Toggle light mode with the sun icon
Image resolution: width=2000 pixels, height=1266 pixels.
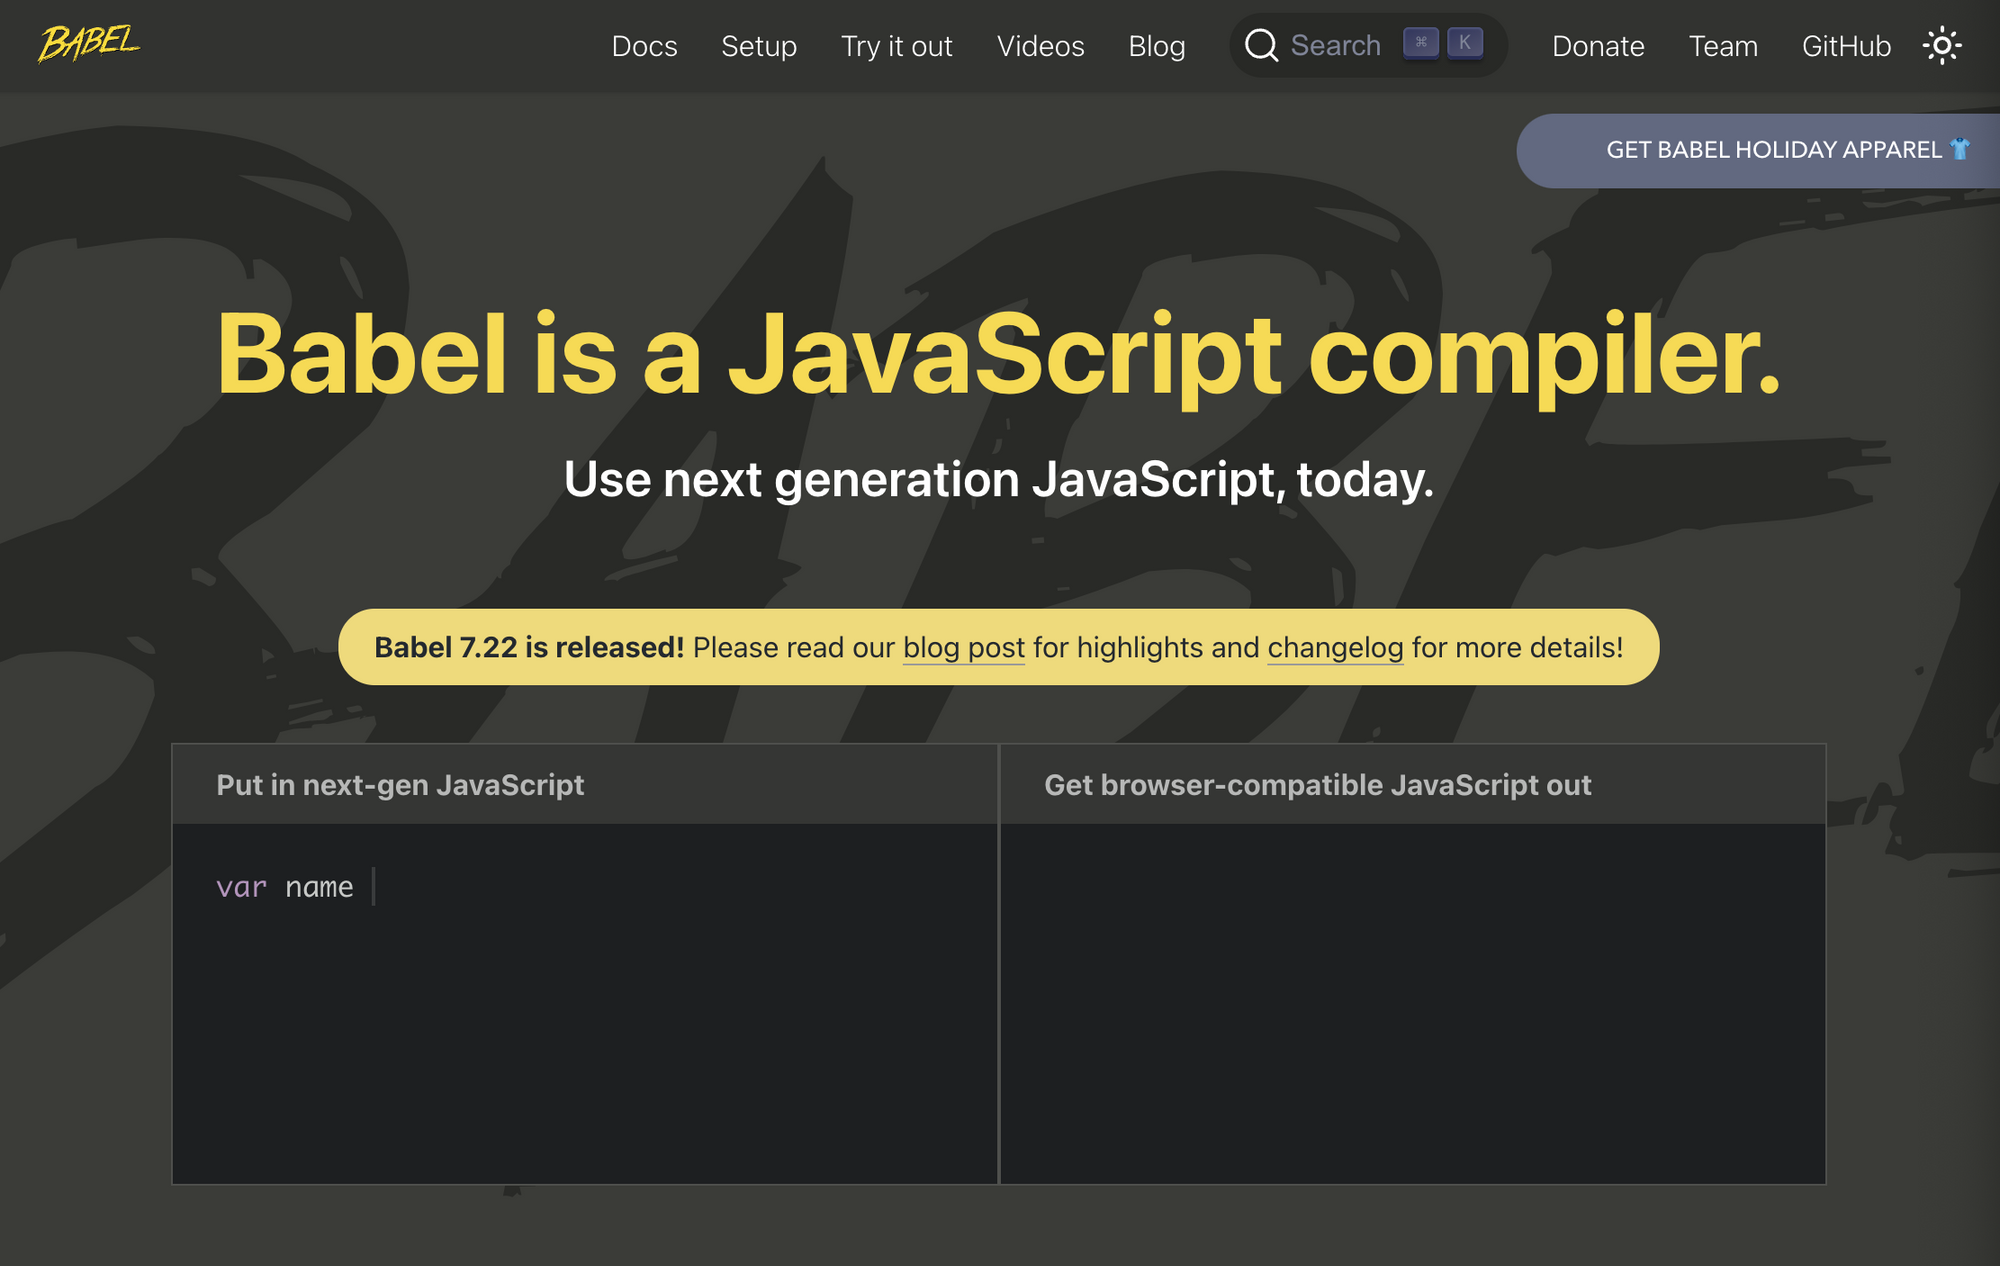1942,46
